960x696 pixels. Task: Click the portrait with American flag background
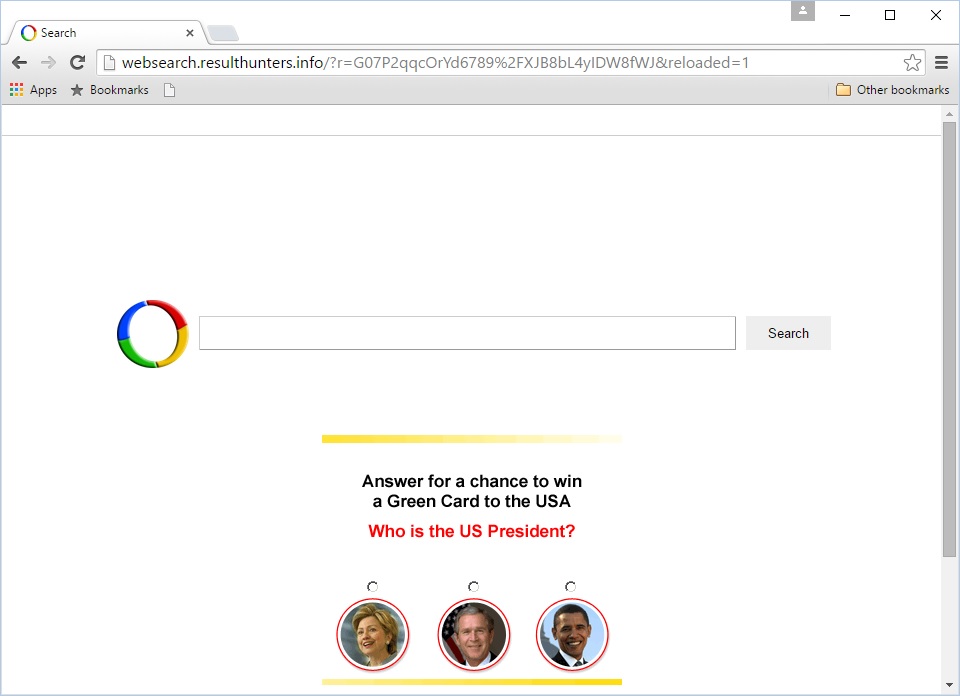click(474, 634)
